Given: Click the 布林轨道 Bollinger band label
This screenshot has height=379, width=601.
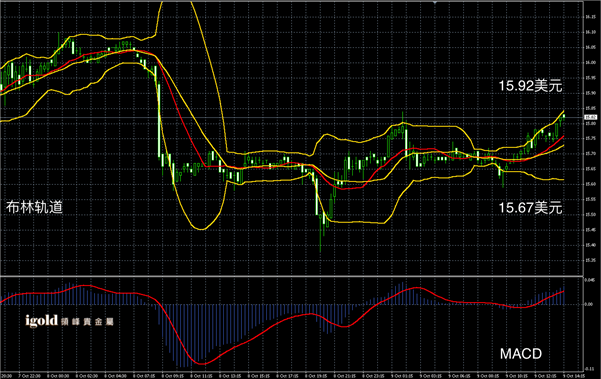Looking at the screenshot, I should 34,207.
